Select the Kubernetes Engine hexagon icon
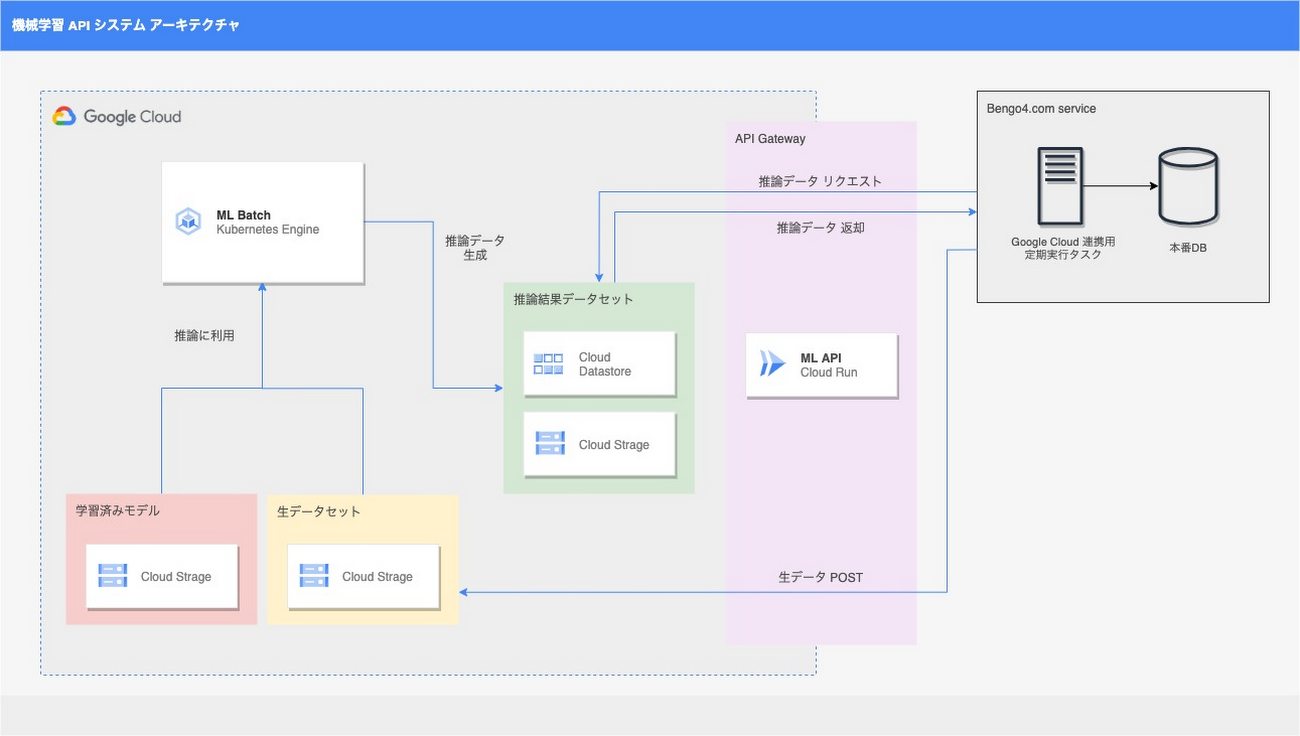Viewport: 1300px width, 736px height. coord(188,222)
